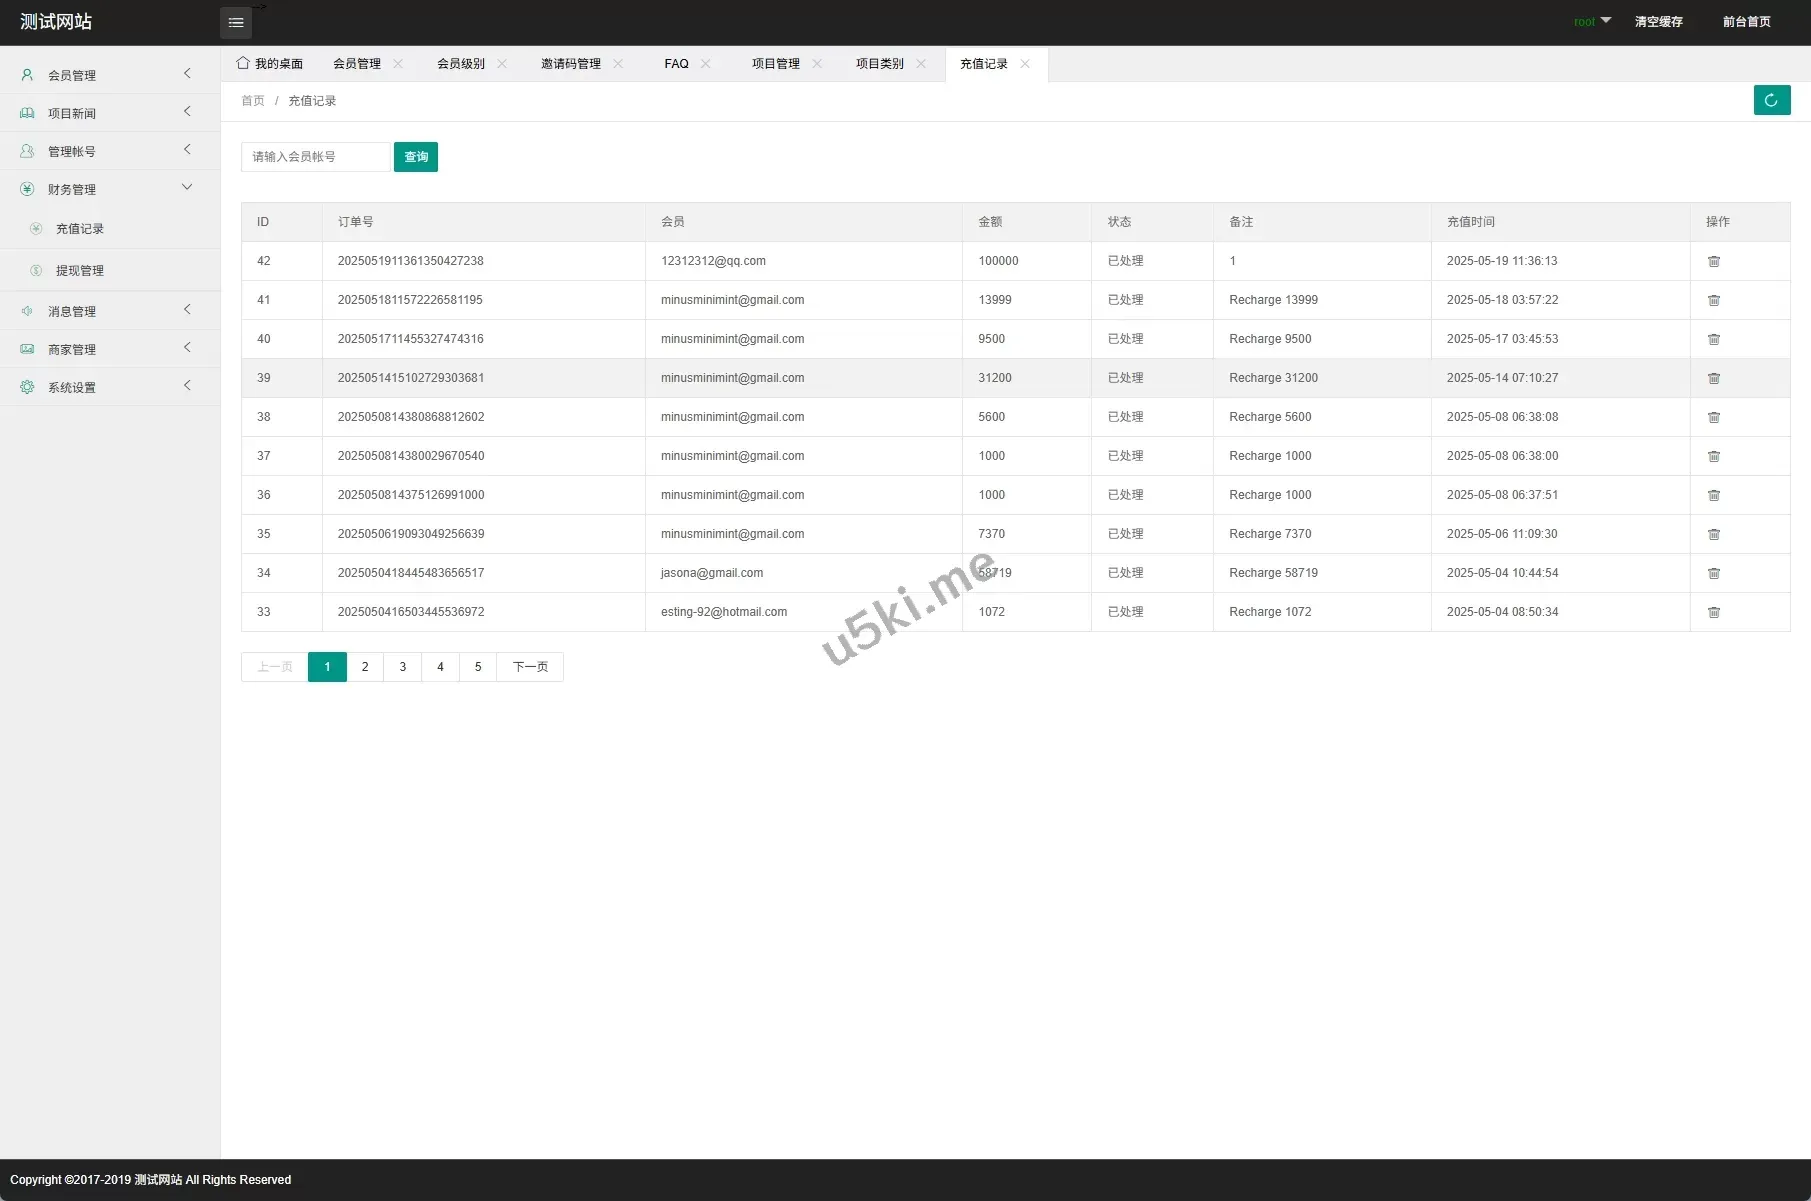Click the member account search field
Viewport: 1811px width, 1201px height.
click(315, 157)
